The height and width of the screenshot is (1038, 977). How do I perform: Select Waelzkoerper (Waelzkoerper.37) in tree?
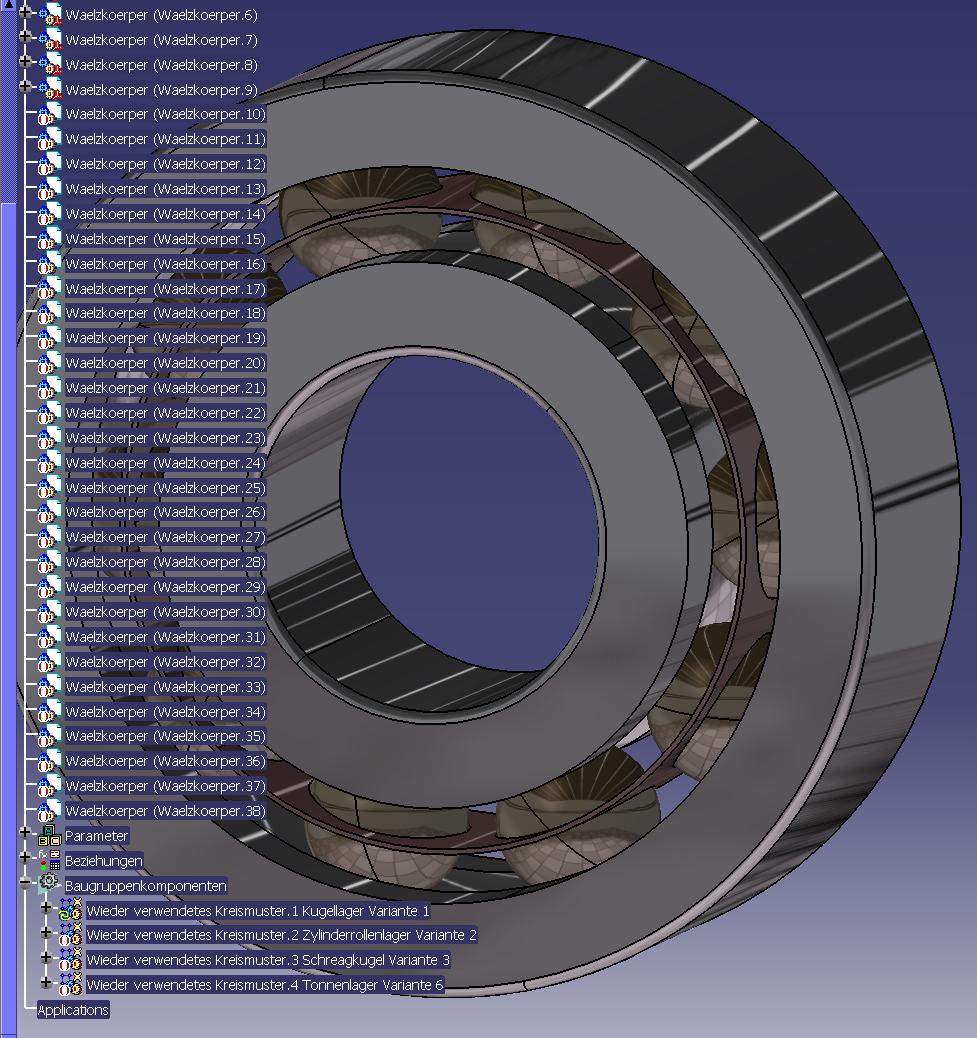(x=165, y=786)
